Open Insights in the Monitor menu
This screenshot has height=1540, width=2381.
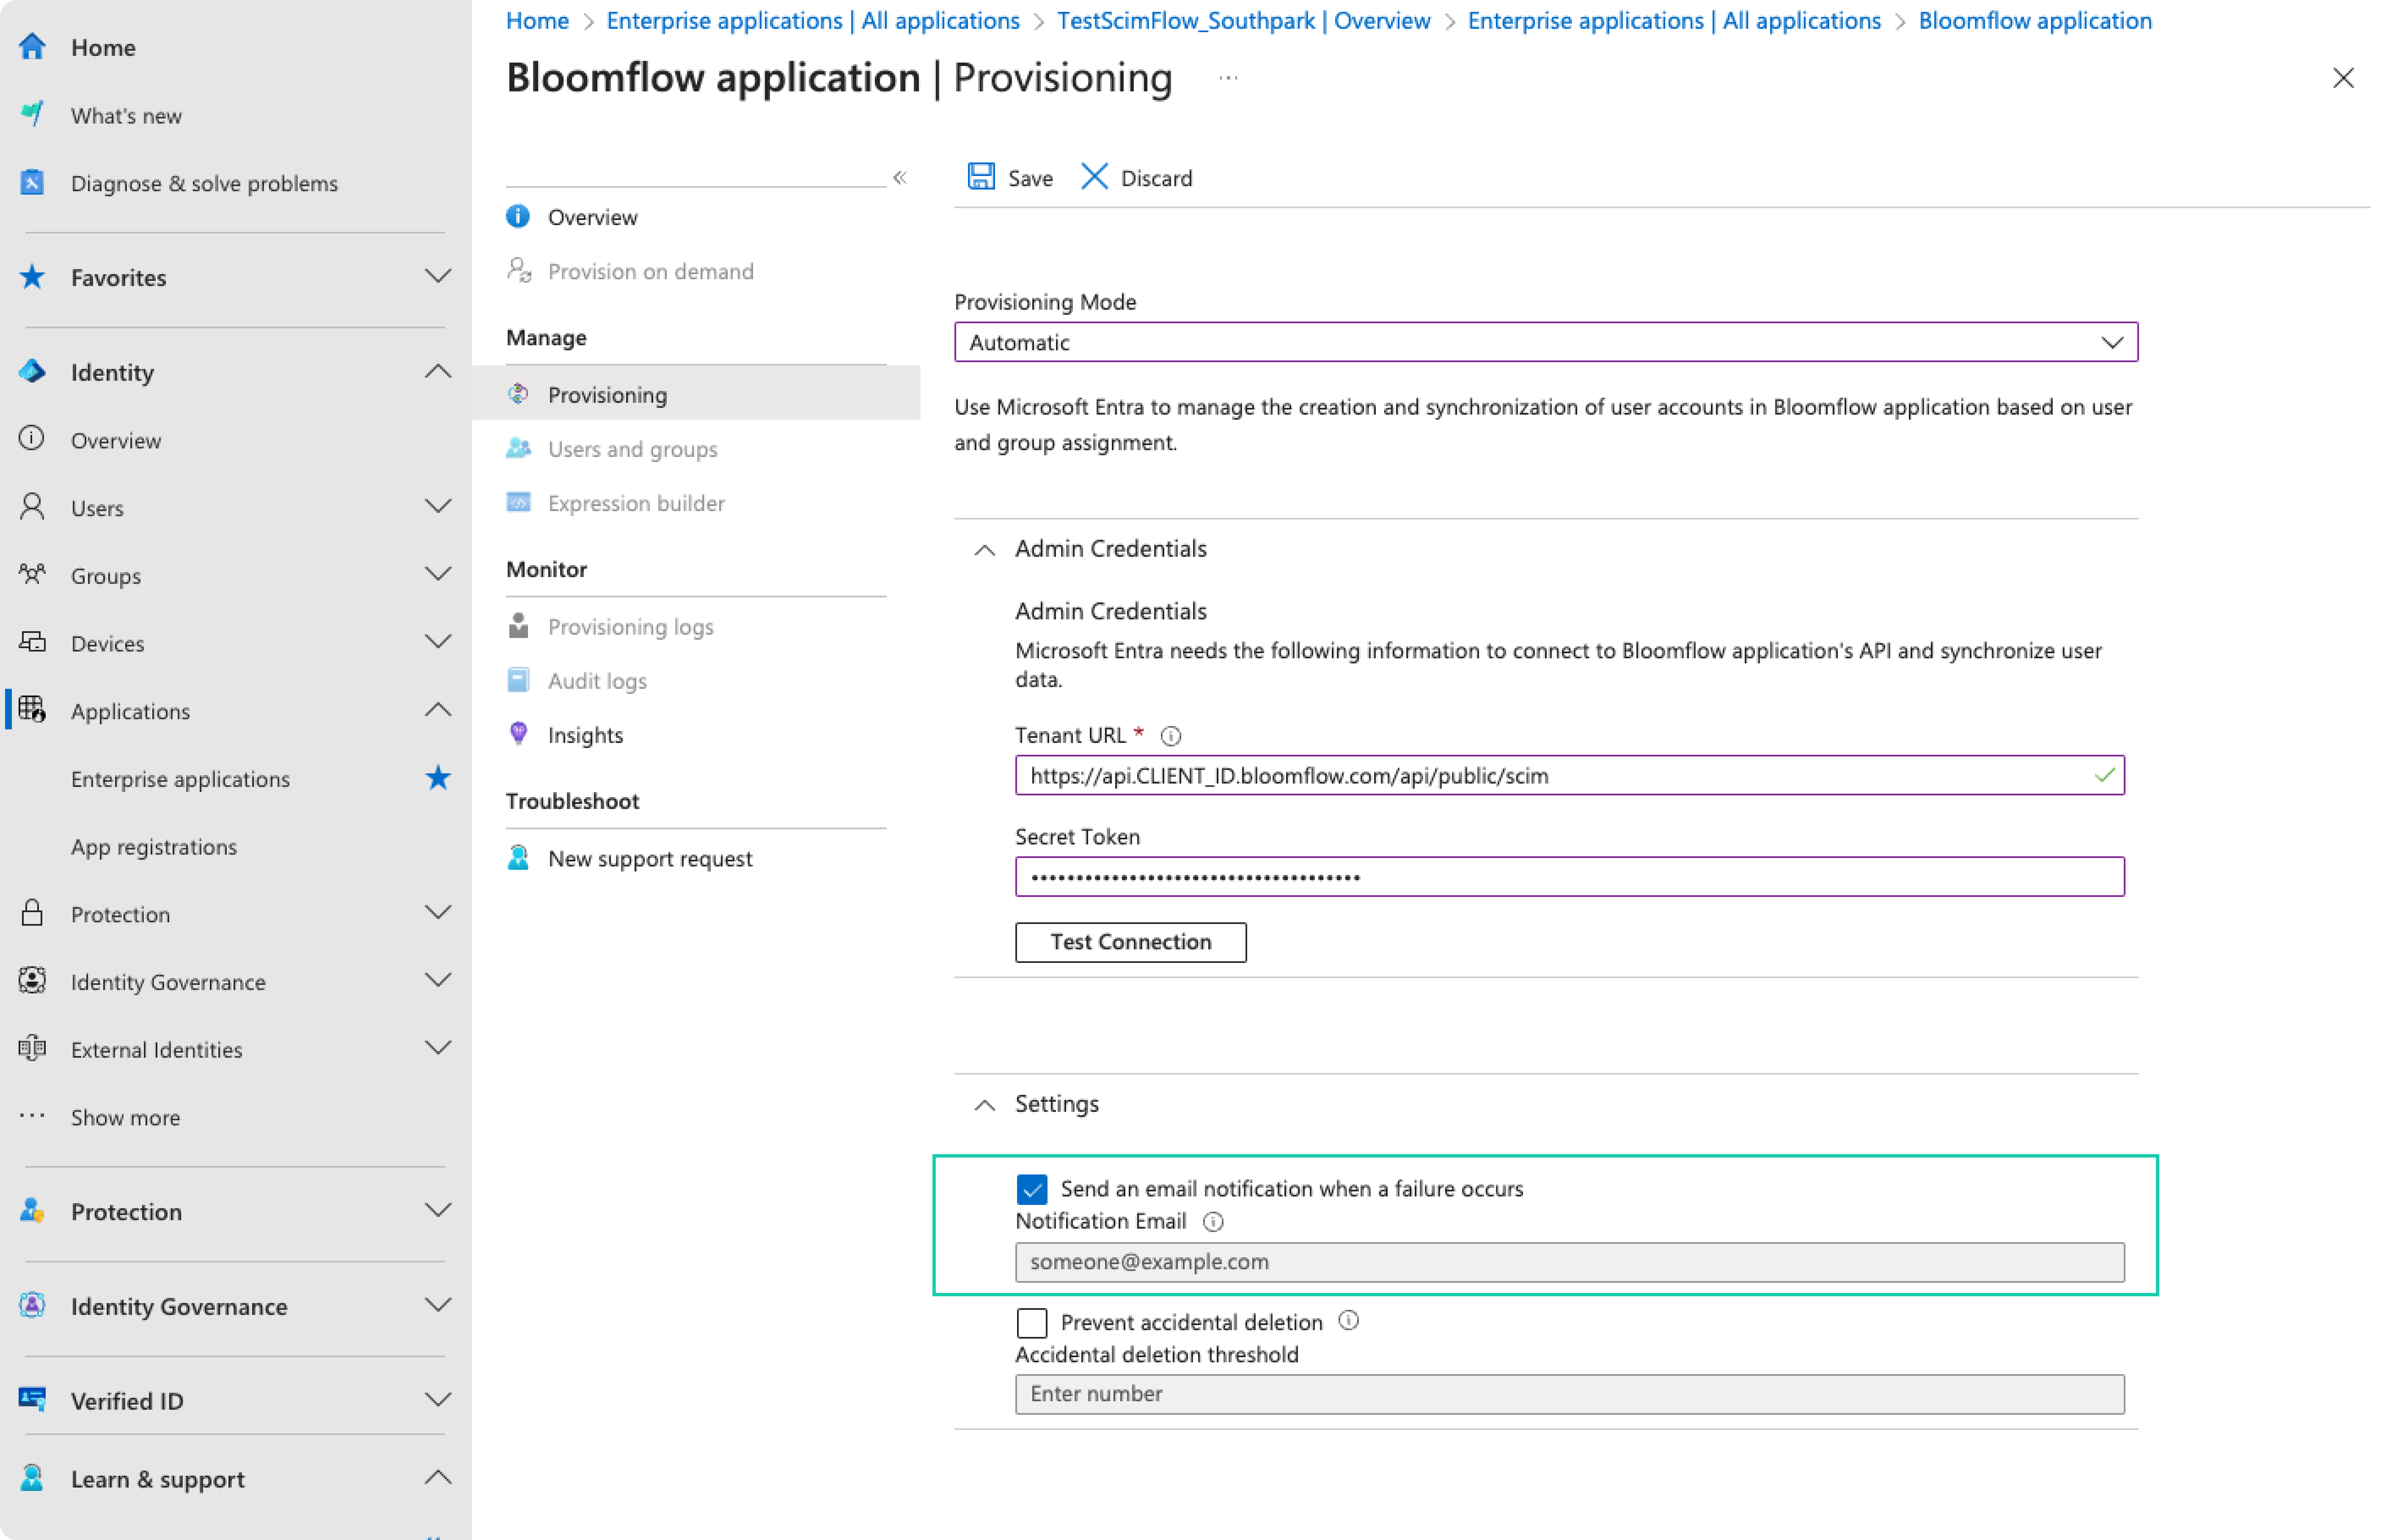coord(585,735)
